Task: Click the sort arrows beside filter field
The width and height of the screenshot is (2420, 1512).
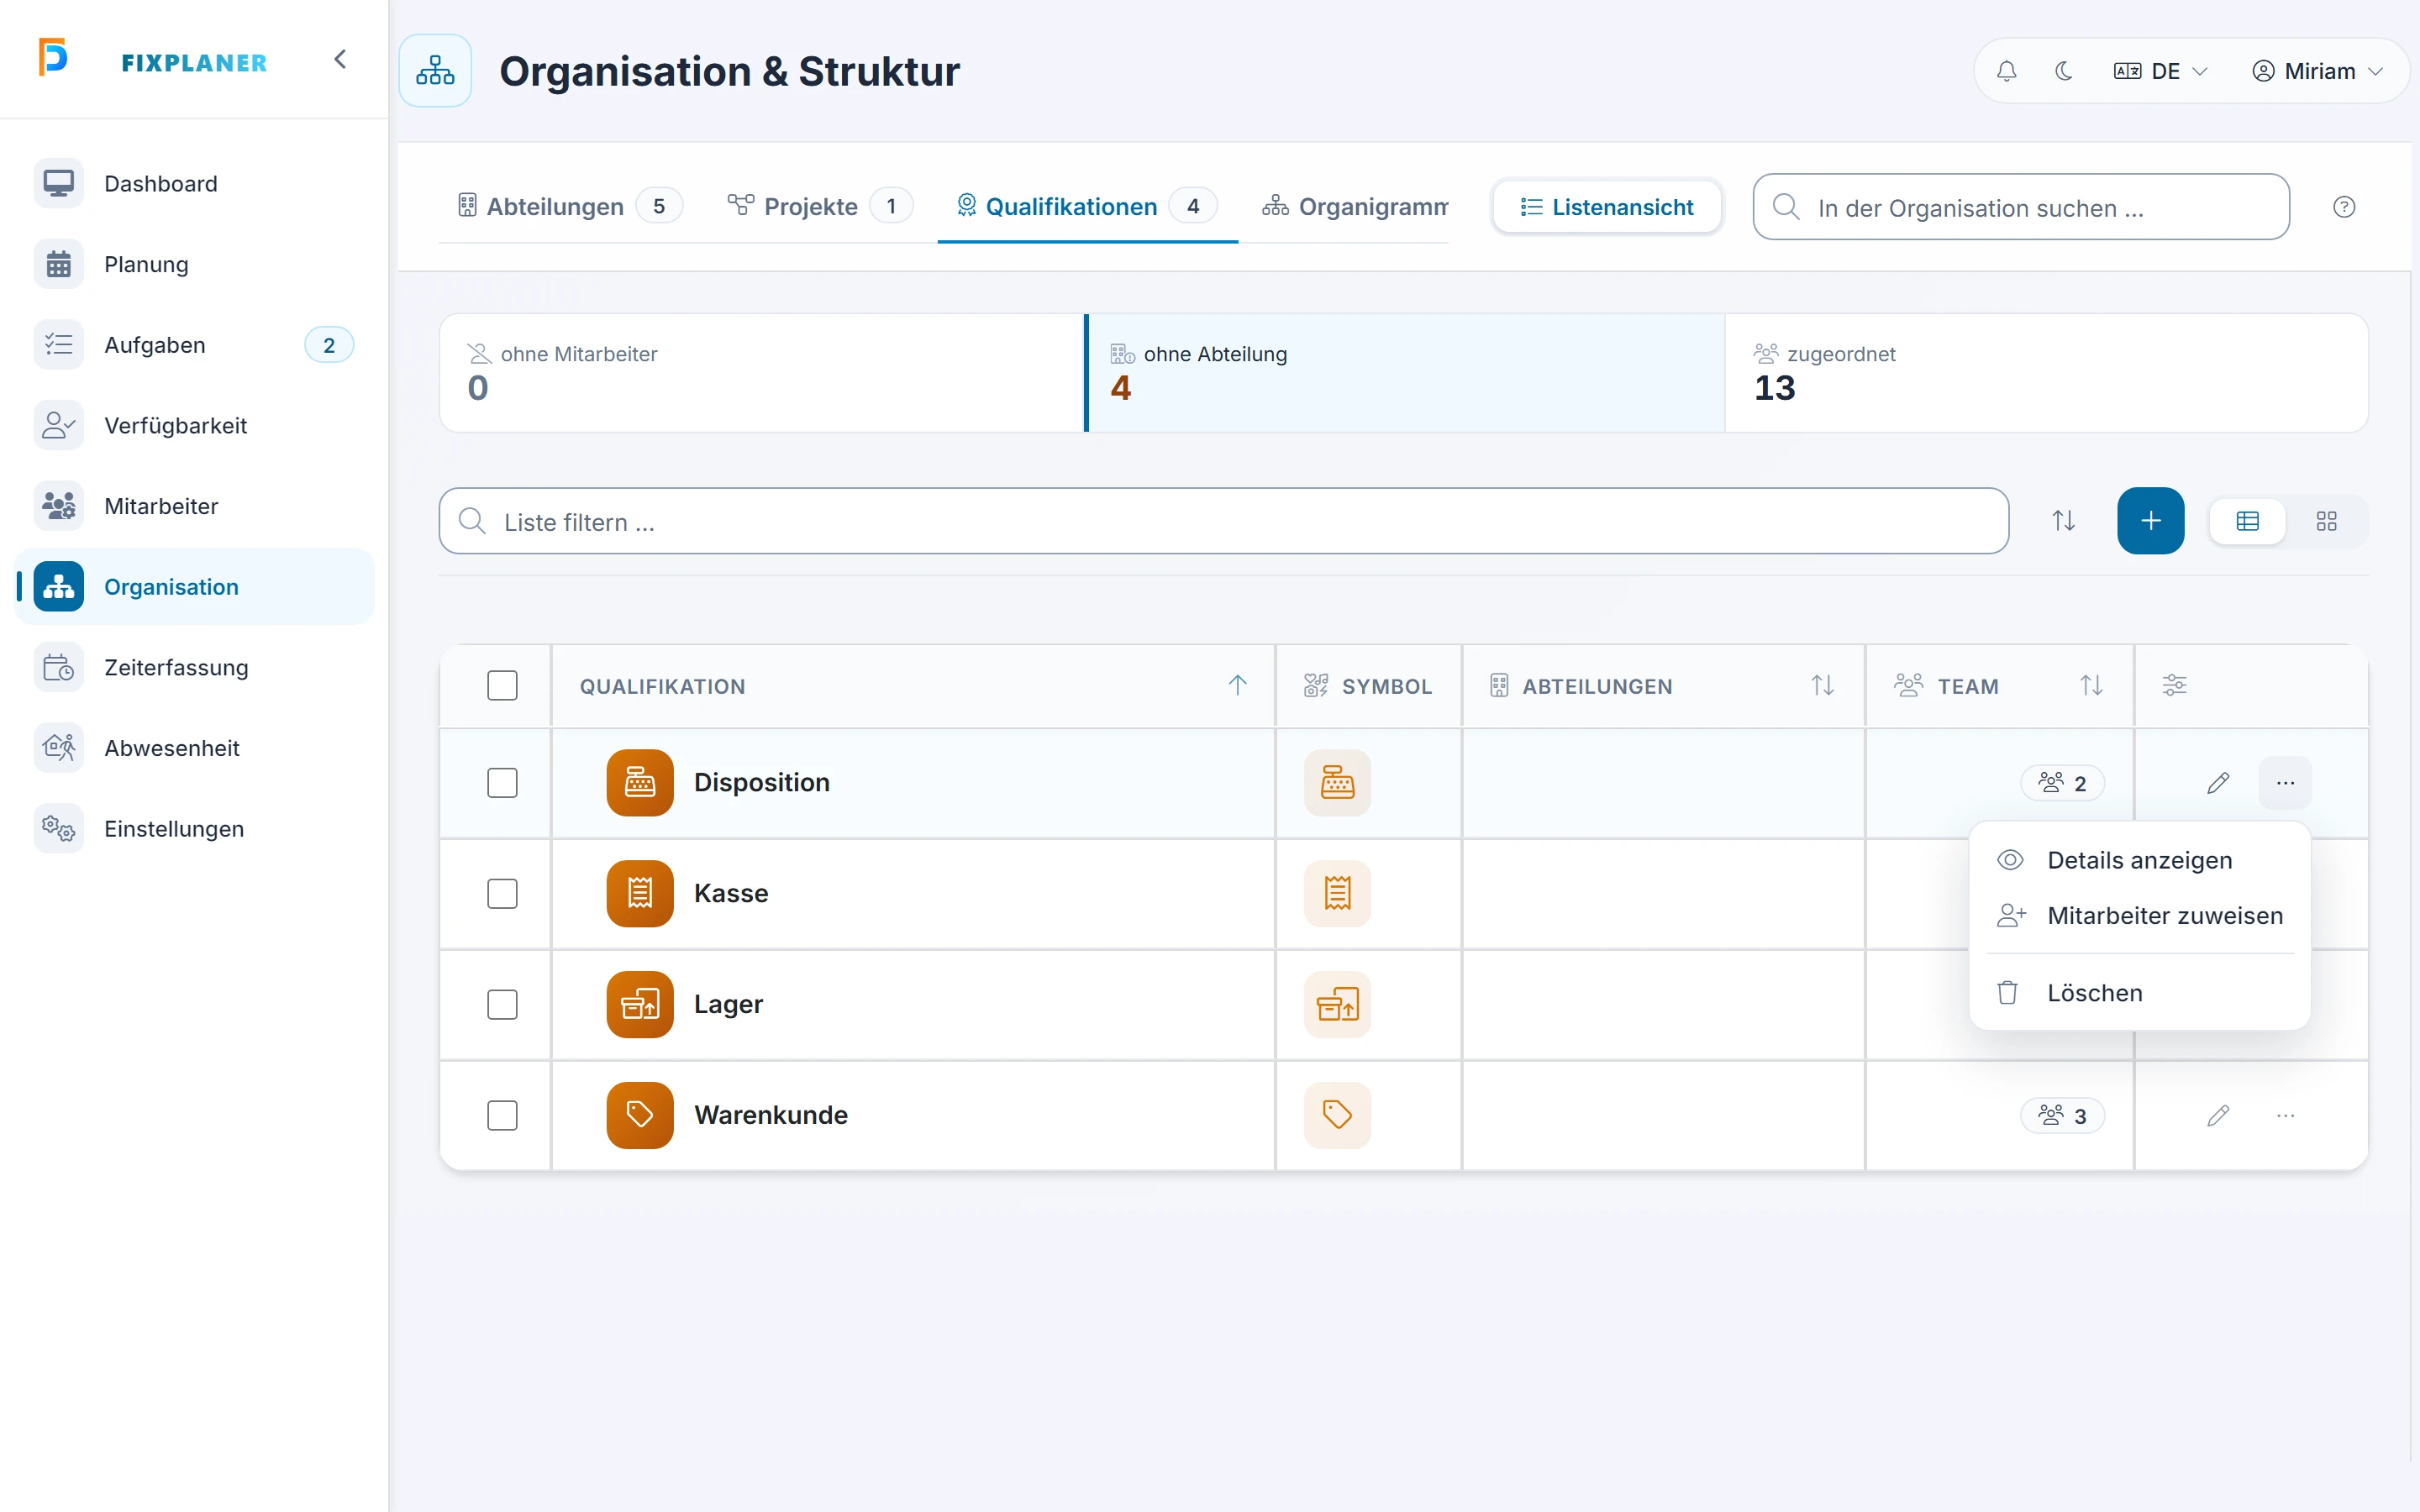Action: [2063, 521]
